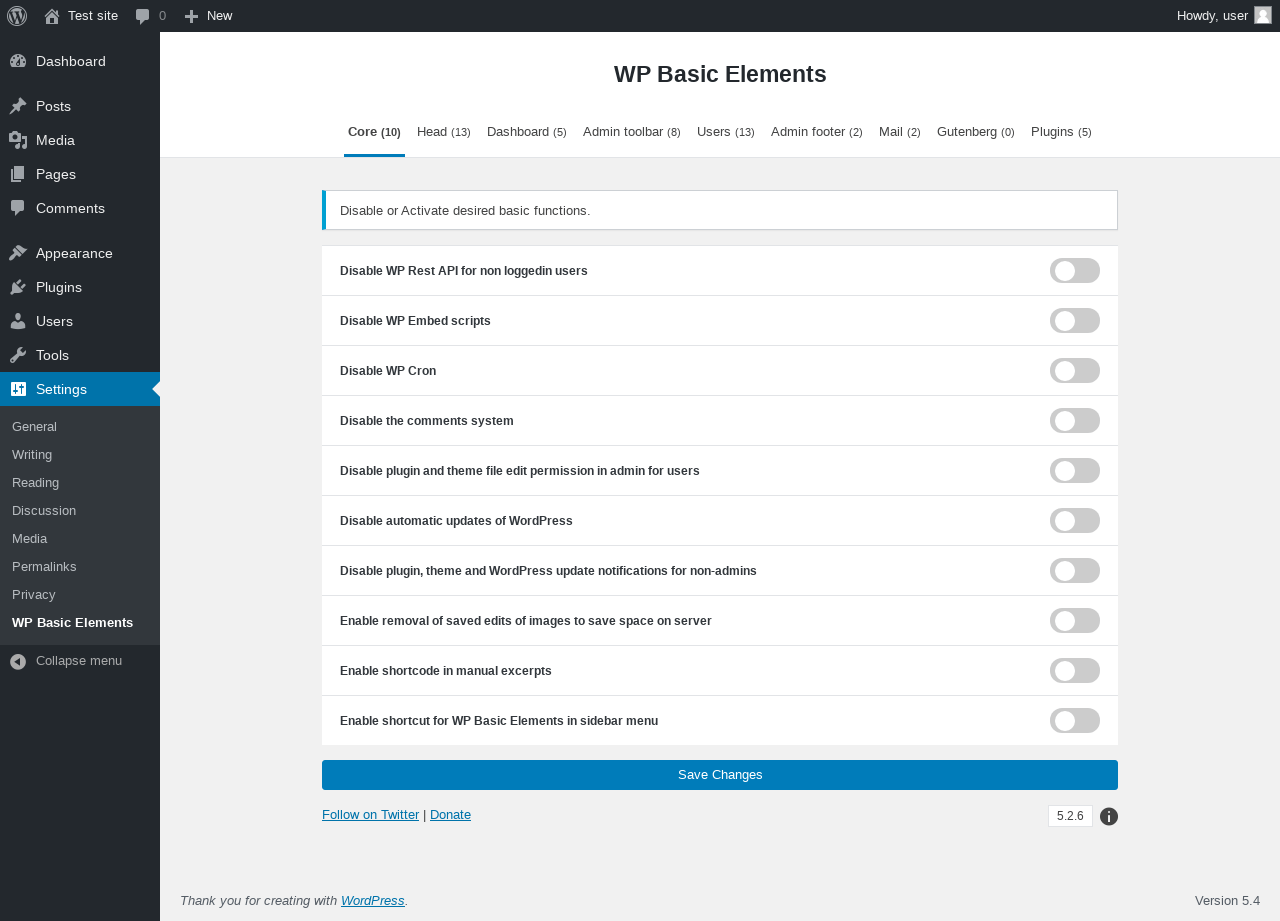
Task: Select the Core (10) tab
Action: point(374,132)
